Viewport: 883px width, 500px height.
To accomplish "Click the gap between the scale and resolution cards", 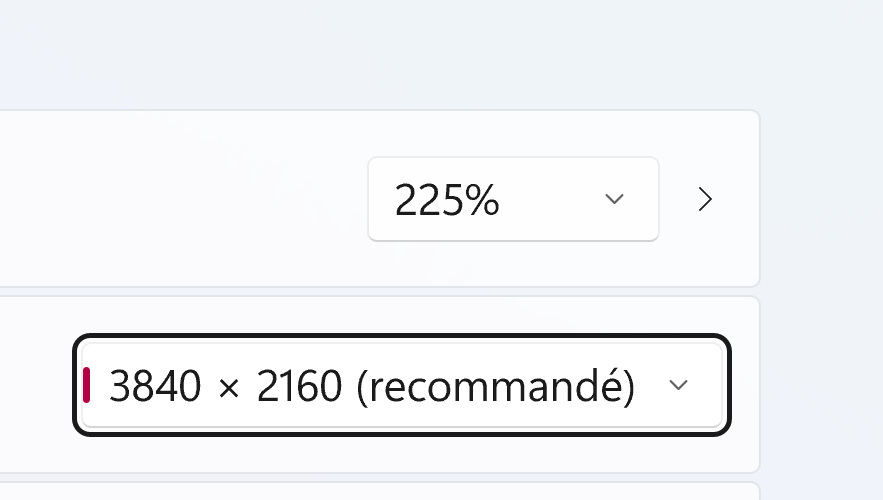I will click(x=400, y=291).
